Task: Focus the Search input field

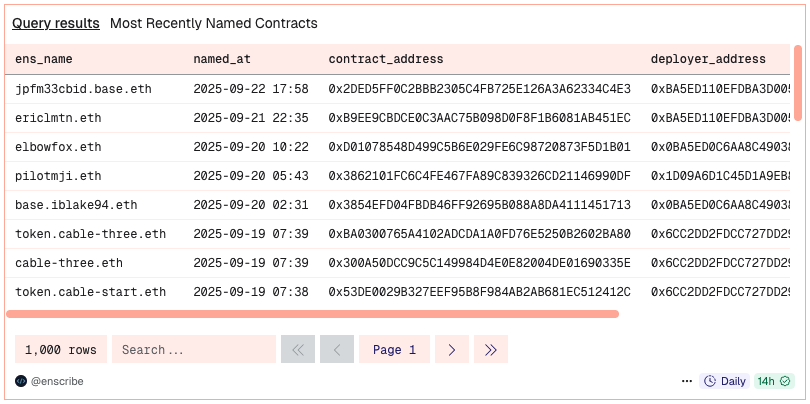Action: pyautogui.click(x=193, y=350)
